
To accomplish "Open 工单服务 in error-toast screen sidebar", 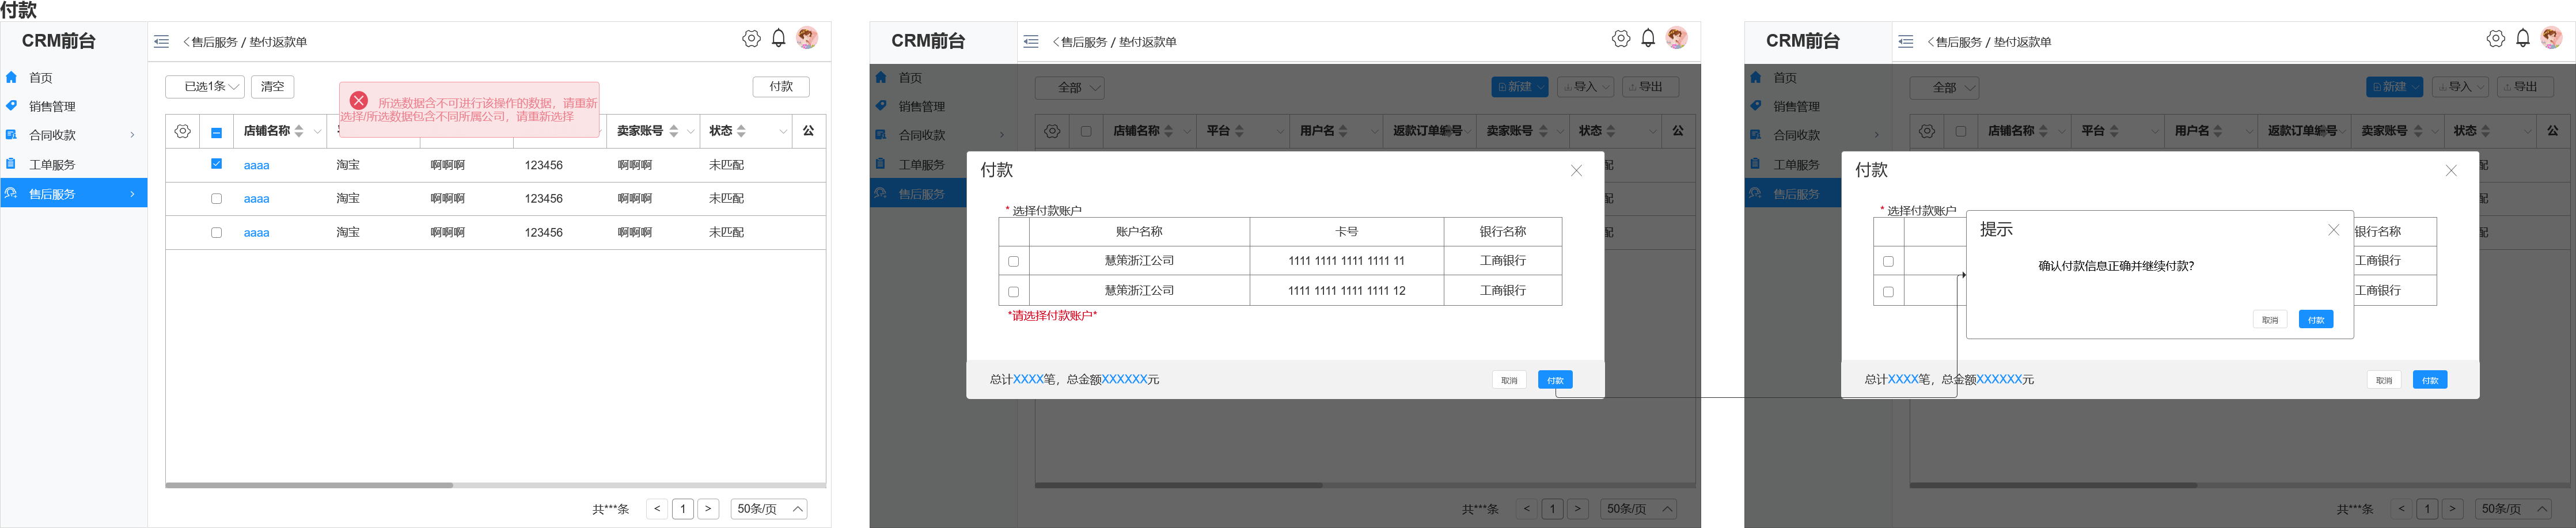I will coord(52,165).
